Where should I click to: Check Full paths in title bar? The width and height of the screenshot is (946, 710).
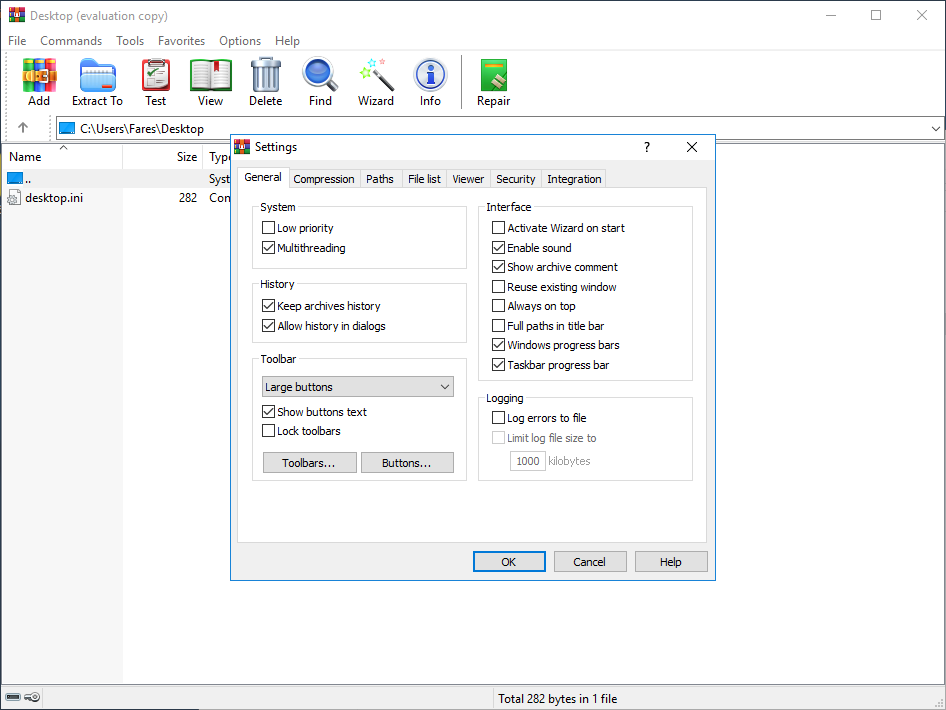(x=498, y=326)
